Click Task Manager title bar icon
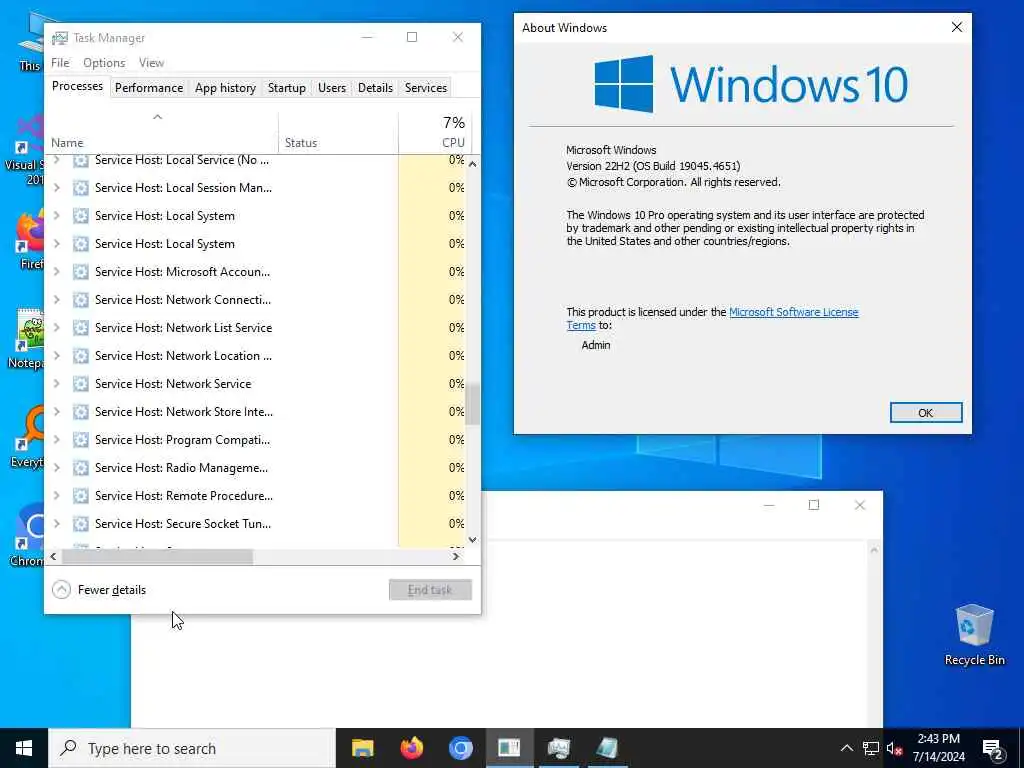Screen dimensions: 1024x768 click(x=59, y=38)
